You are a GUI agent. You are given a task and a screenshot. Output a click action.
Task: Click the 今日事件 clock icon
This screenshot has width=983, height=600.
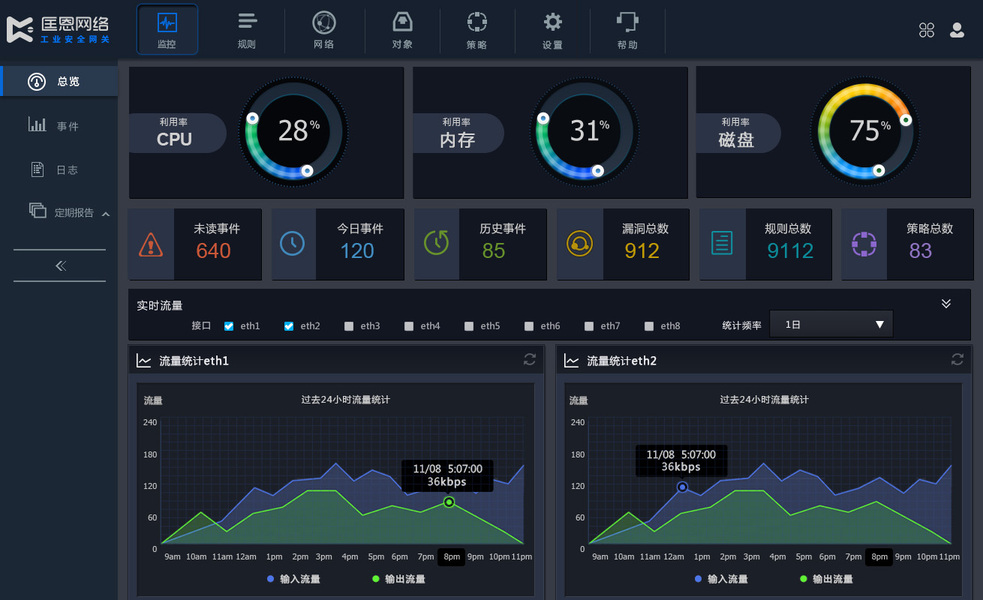[292, 243]
